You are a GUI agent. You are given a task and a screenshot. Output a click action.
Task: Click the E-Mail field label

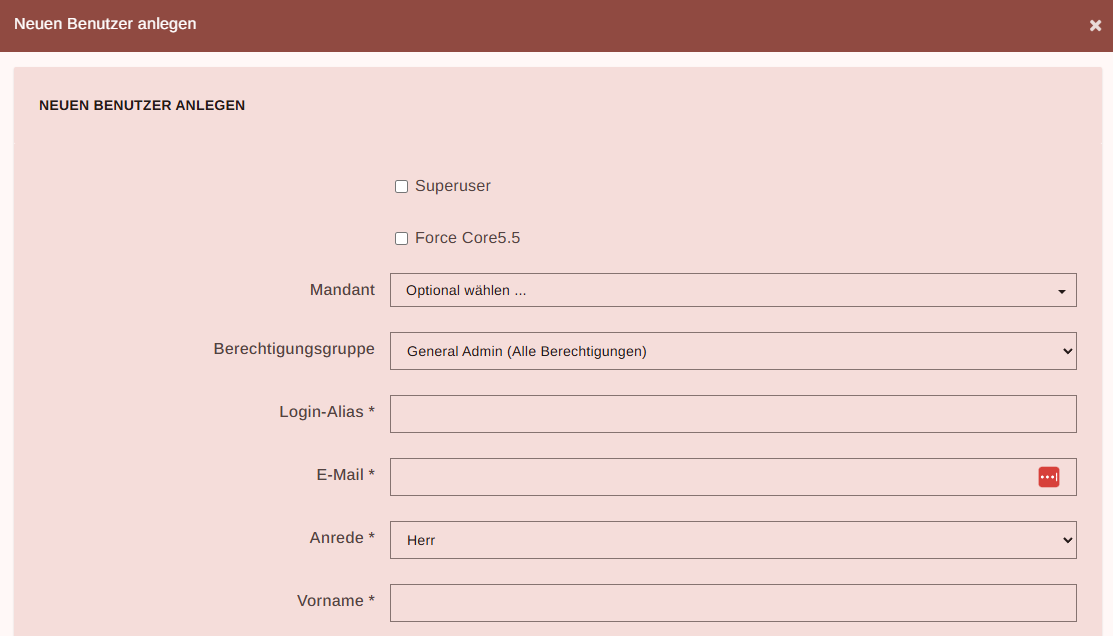(x=345, y=475)
